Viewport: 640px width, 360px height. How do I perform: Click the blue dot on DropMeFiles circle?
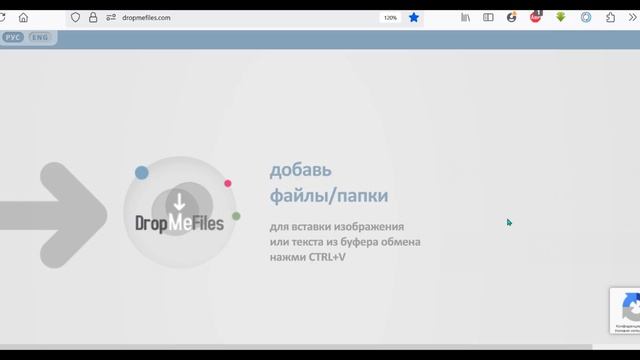click(x=142, y=173)
